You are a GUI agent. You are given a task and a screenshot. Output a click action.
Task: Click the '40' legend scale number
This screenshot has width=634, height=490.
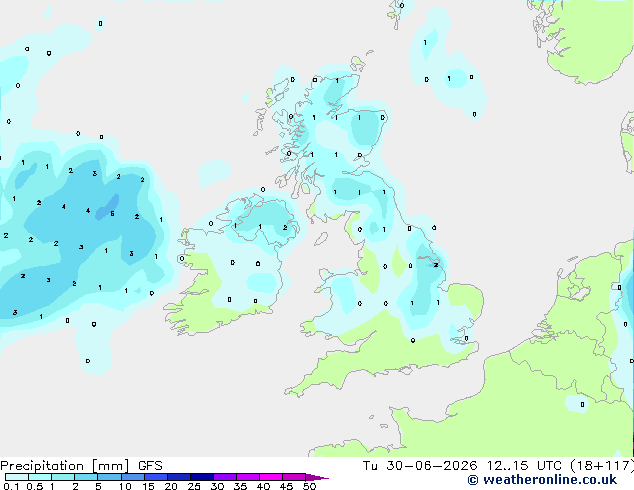coord(263,486)
